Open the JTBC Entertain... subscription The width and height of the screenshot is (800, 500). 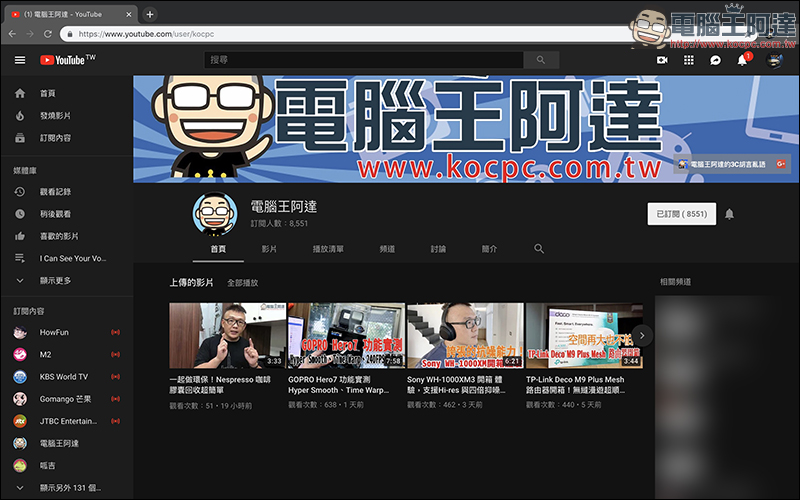click(67, 421)
